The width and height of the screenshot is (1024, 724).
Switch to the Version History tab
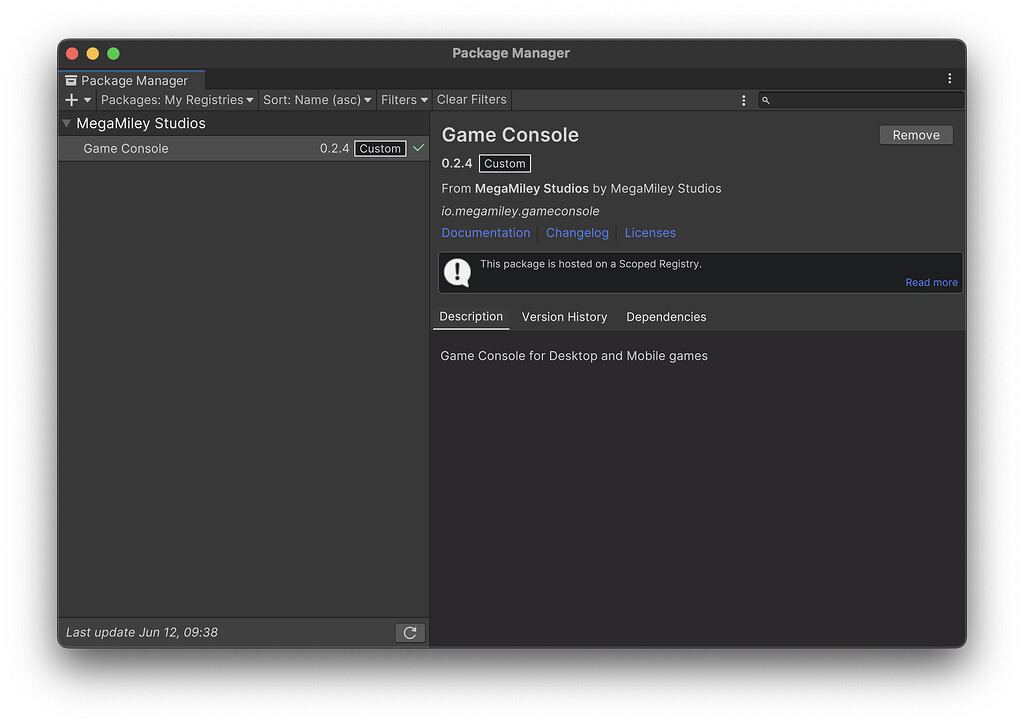point(564,317)
